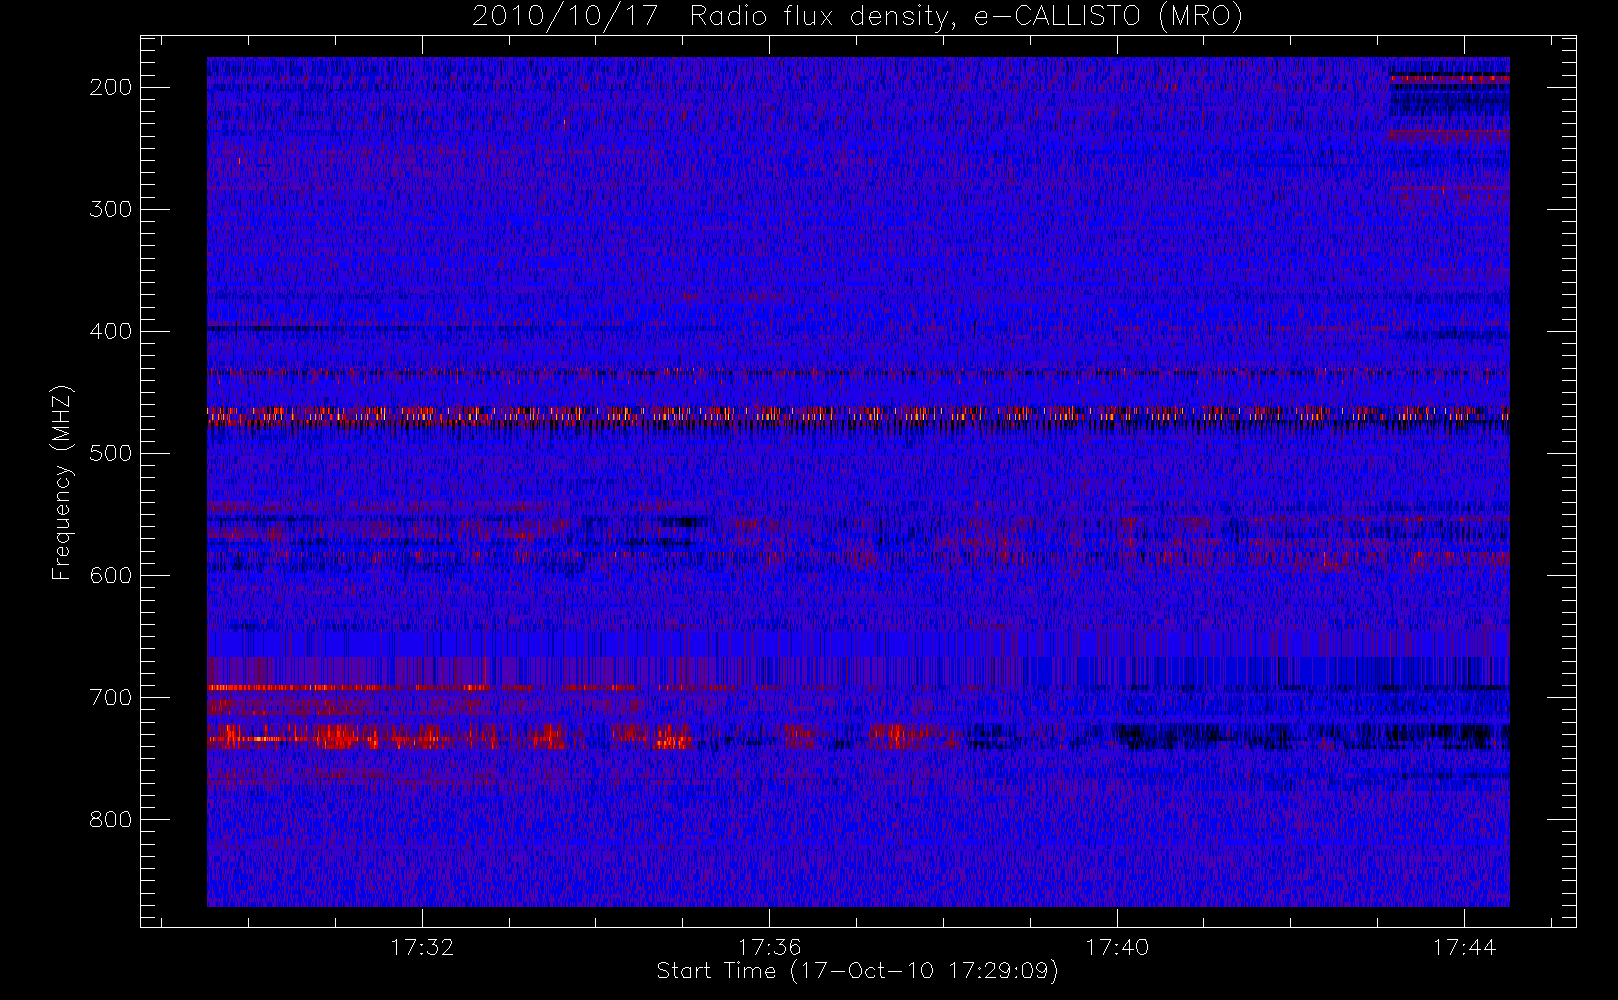1618x1000 pixels.
Task: Click the 700 frequency tick label
Action: click(110, 697)
